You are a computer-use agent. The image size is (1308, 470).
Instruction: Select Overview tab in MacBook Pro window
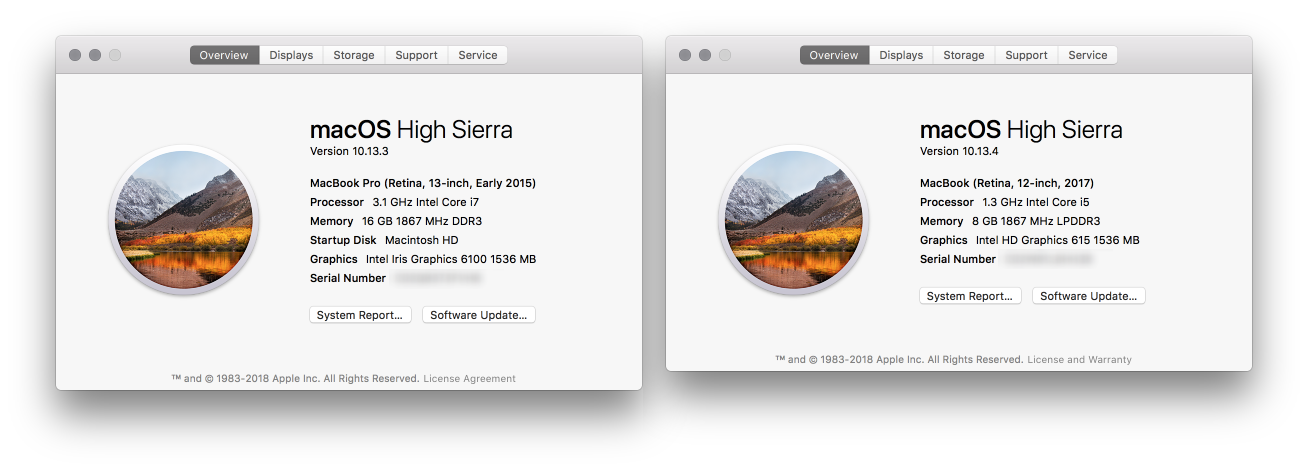(224, 55)
